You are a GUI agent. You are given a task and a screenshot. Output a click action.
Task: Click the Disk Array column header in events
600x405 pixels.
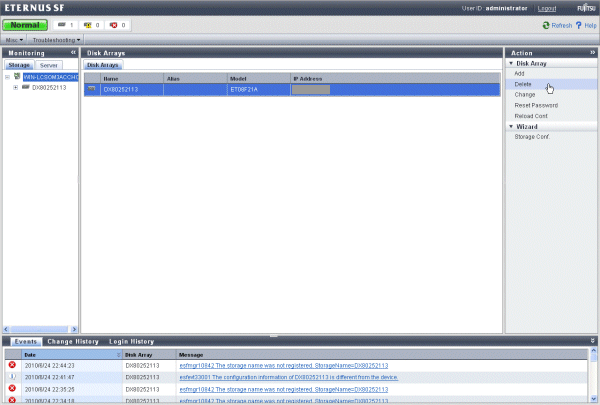tap(149, 355)
